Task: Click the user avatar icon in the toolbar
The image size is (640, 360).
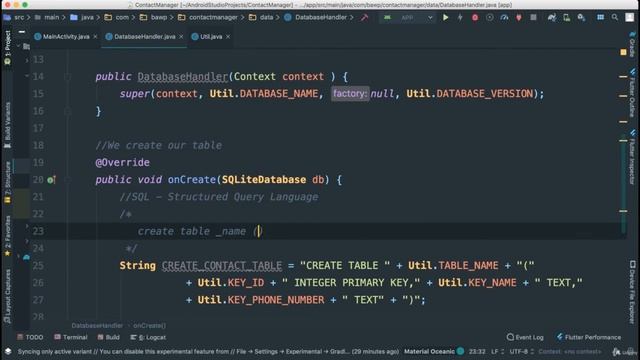Action: pyautogui.click(x=630, y=18)
